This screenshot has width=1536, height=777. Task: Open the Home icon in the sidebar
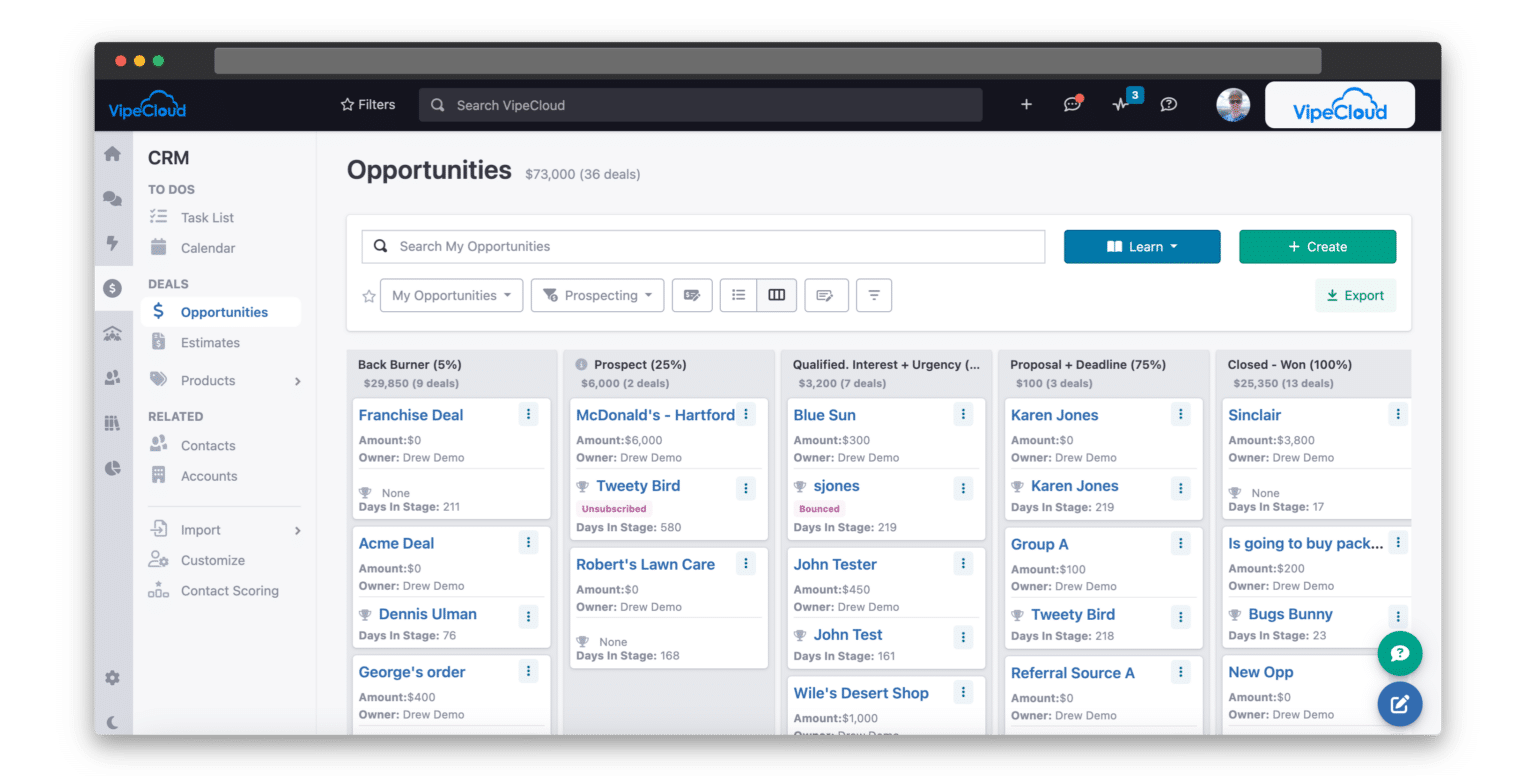click(113, 154)
